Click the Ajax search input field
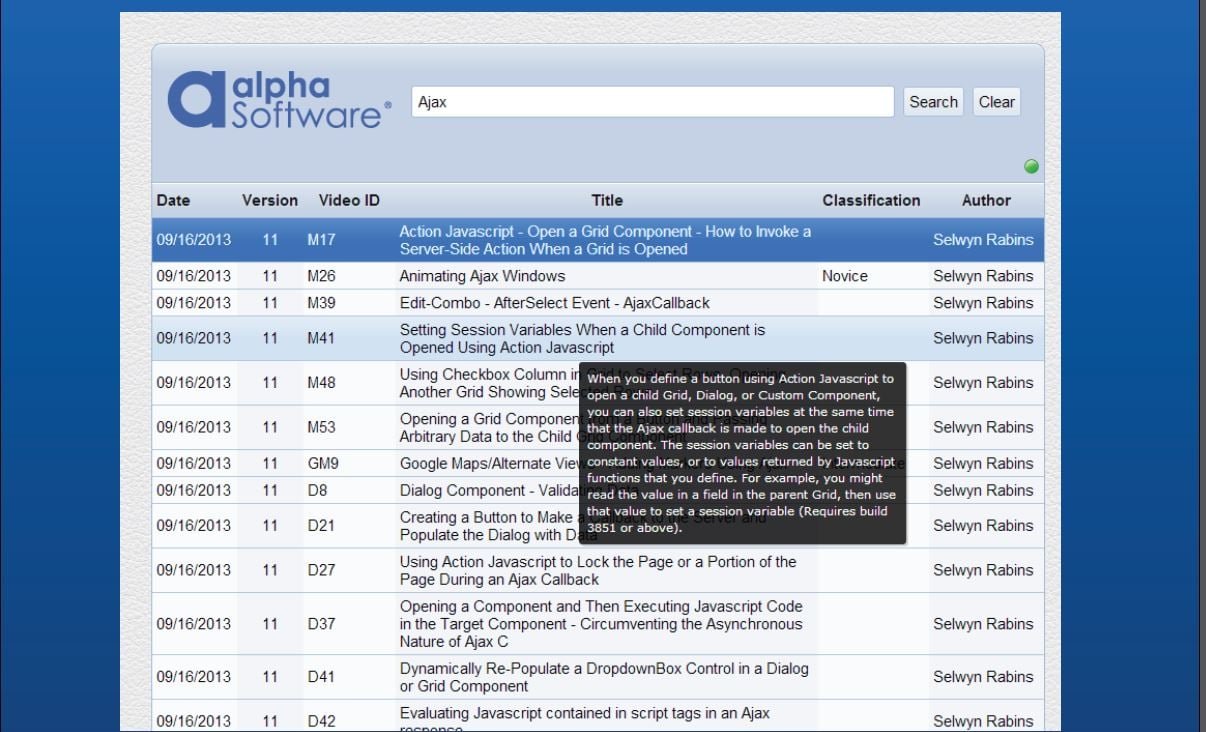This screenshot has width=1206, height=732. click(x=652, y=102)
